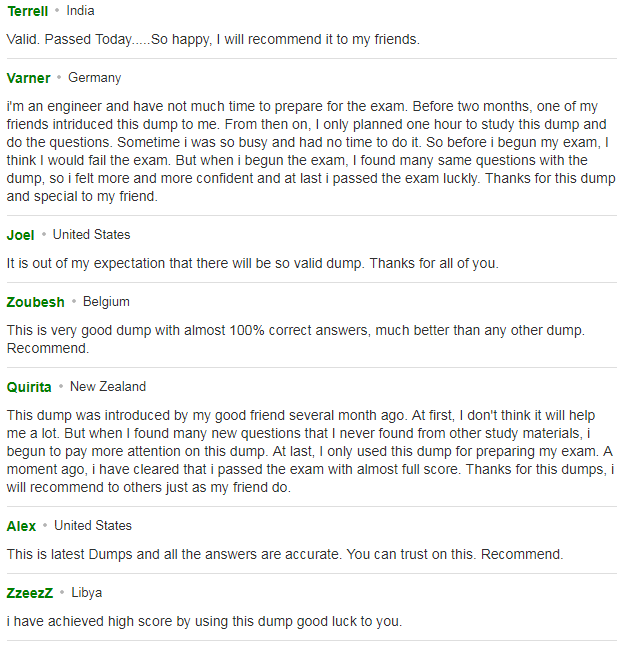Click reviewer name Joel
The height and width of the screenshot is (645, 623).
click(x=21, y=235)
